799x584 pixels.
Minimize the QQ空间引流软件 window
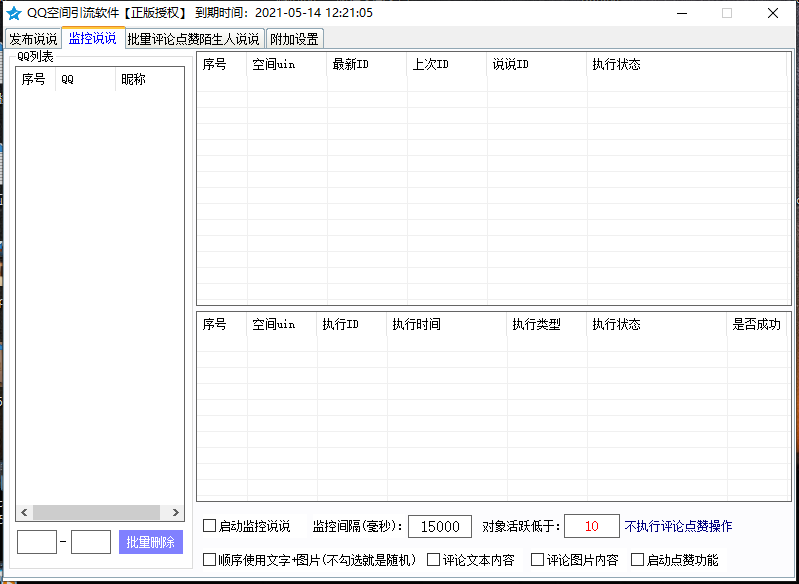tap(682, 13)
